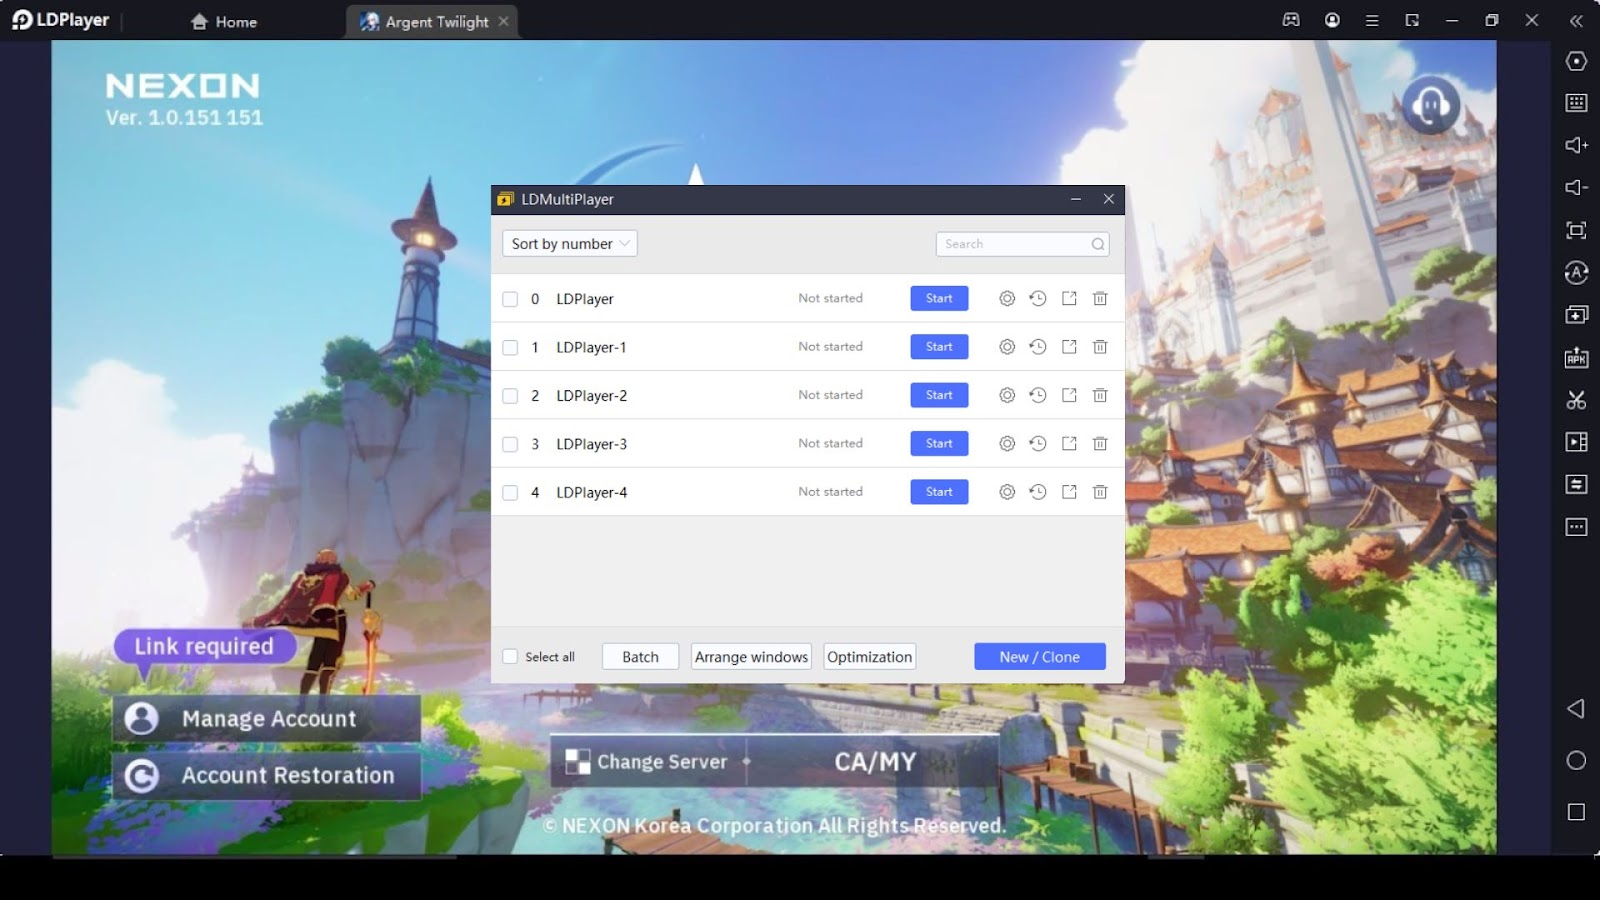Viewport: 1600px width, 900px height.
Task: Create desktop shortcut for LDPlayer row 0
Action: point(1069,298)
